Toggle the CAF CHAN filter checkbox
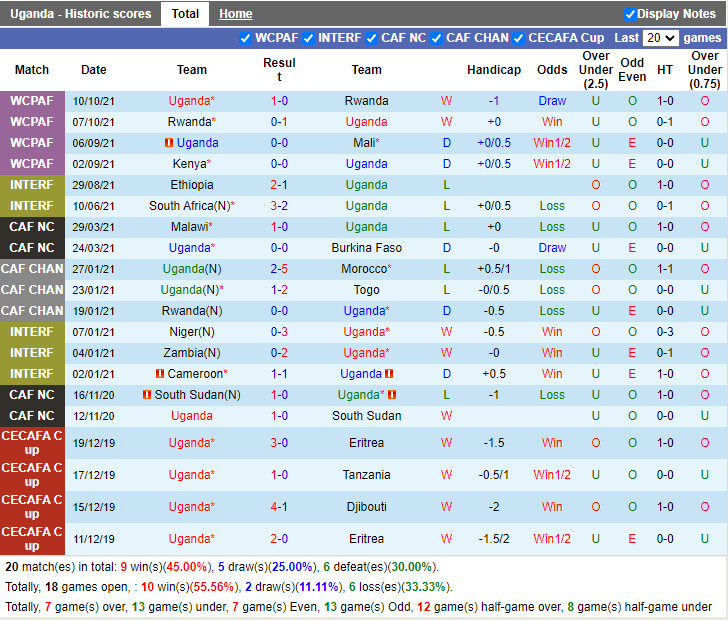The image size is (728, 620). click(437, 38)
